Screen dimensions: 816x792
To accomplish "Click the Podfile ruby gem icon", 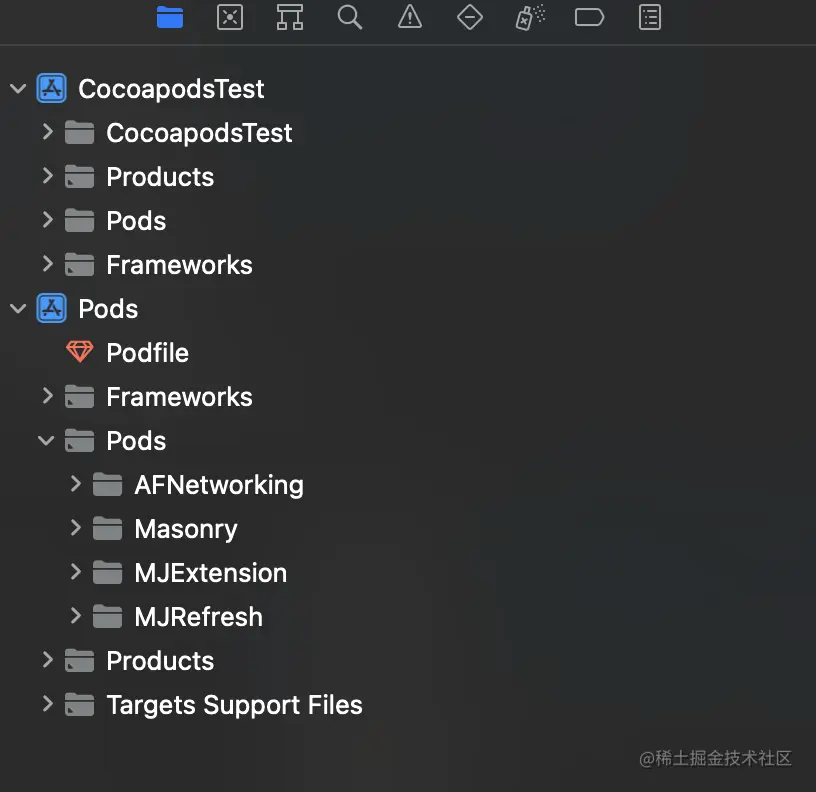I will click(80, 352).
